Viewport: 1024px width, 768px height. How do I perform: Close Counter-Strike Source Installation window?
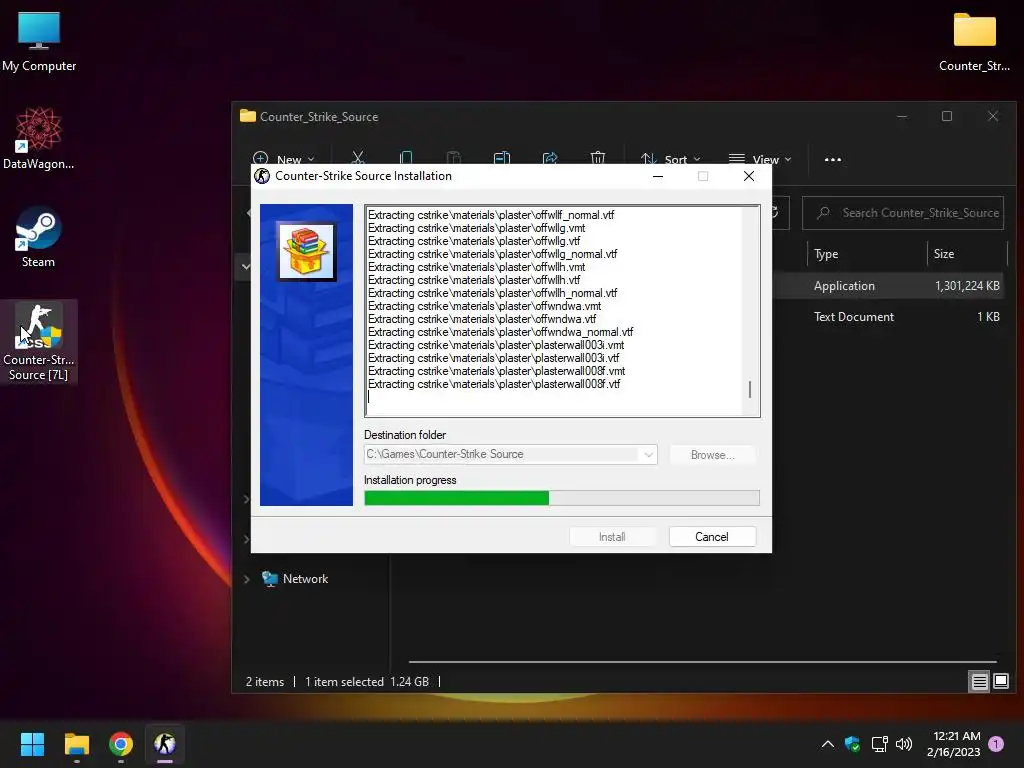coord(749,176)
